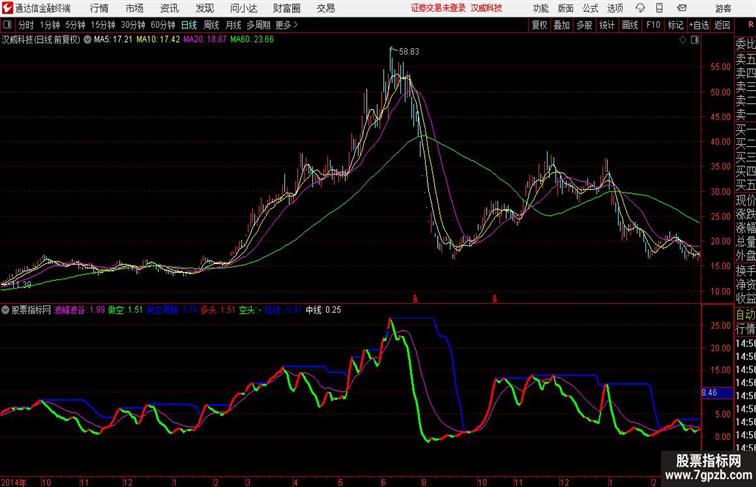The width and height of the screenshot is (756, 487).
Task: Open the 市场 menu
Action: click(135, 8)
